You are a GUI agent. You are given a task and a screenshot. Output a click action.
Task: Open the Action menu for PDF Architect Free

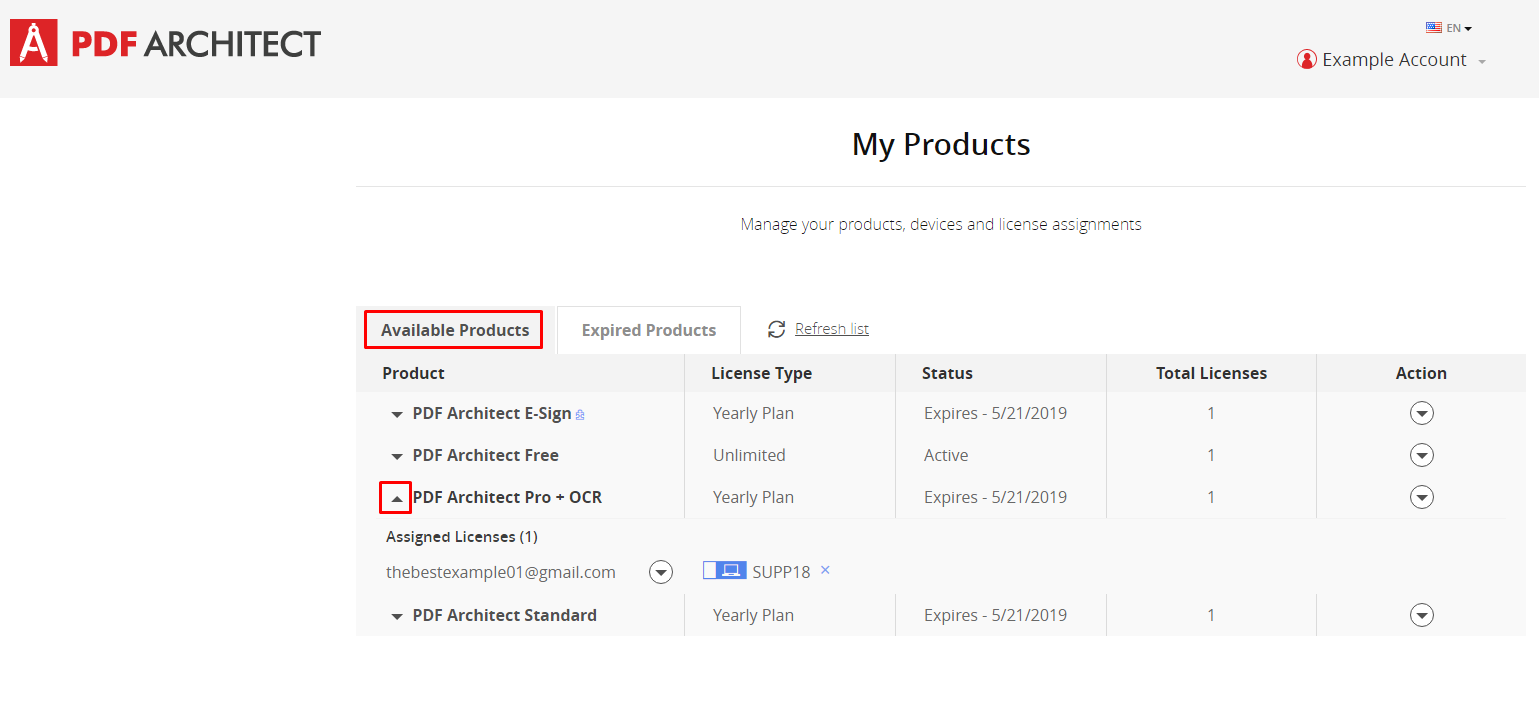coord(1421,455)
